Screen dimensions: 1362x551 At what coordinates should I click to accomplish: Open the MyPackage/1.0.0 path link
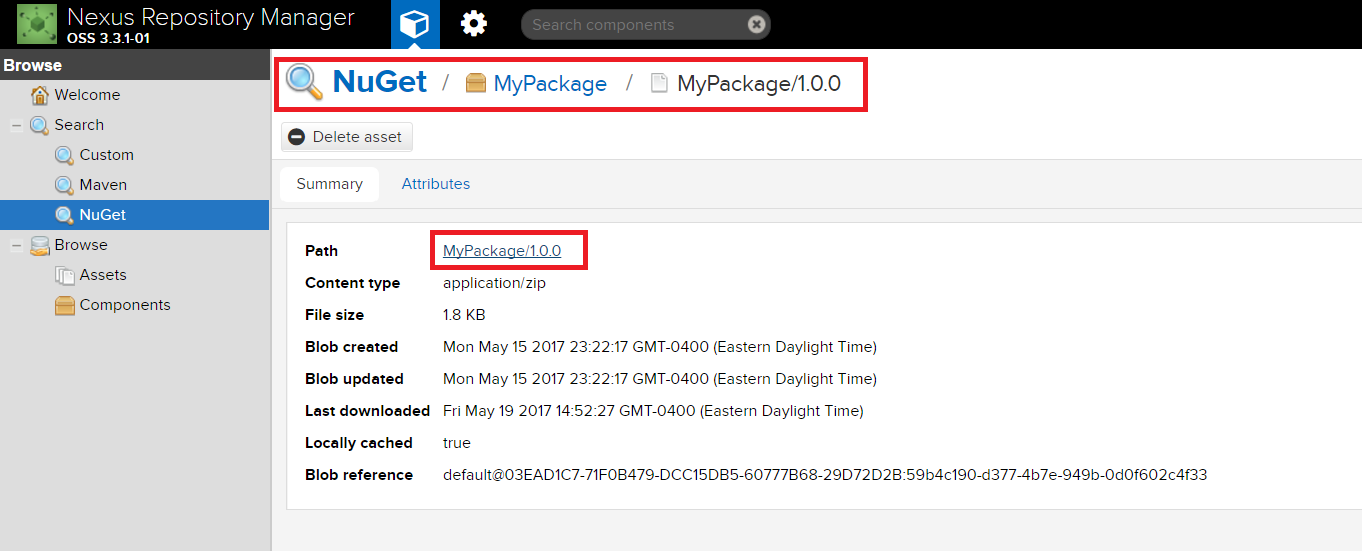502,251
